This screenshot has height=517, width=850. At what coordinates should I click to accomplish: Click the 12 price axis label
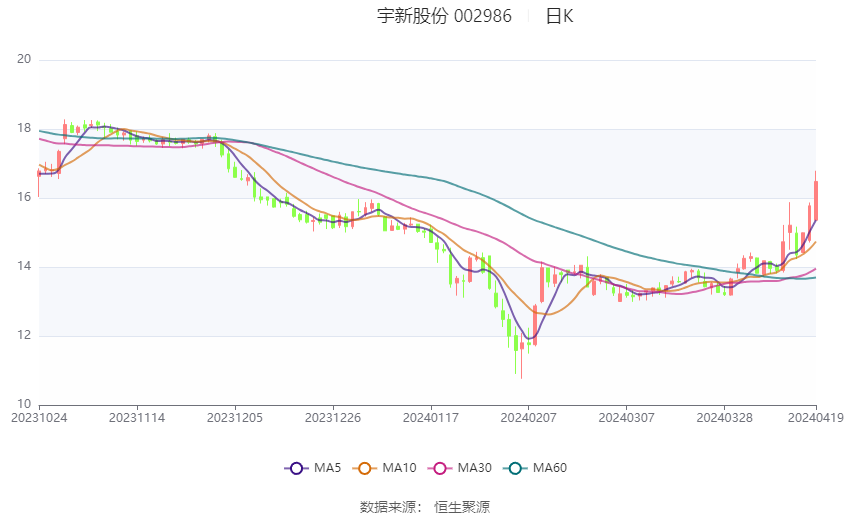point(24,335)
